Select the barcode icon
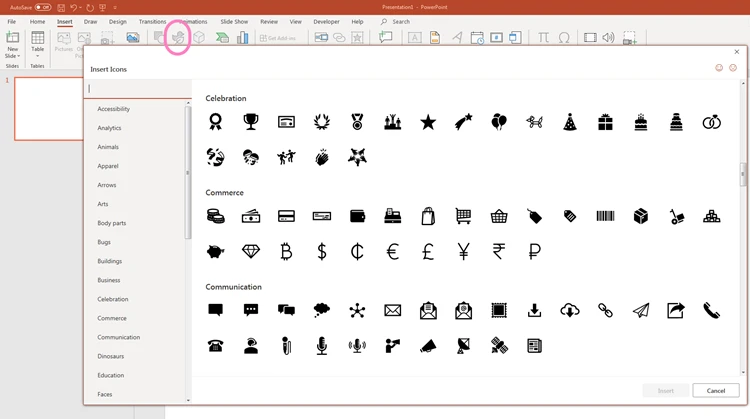Viewport: 750px width, 419px height. click(x=605, y=216)
